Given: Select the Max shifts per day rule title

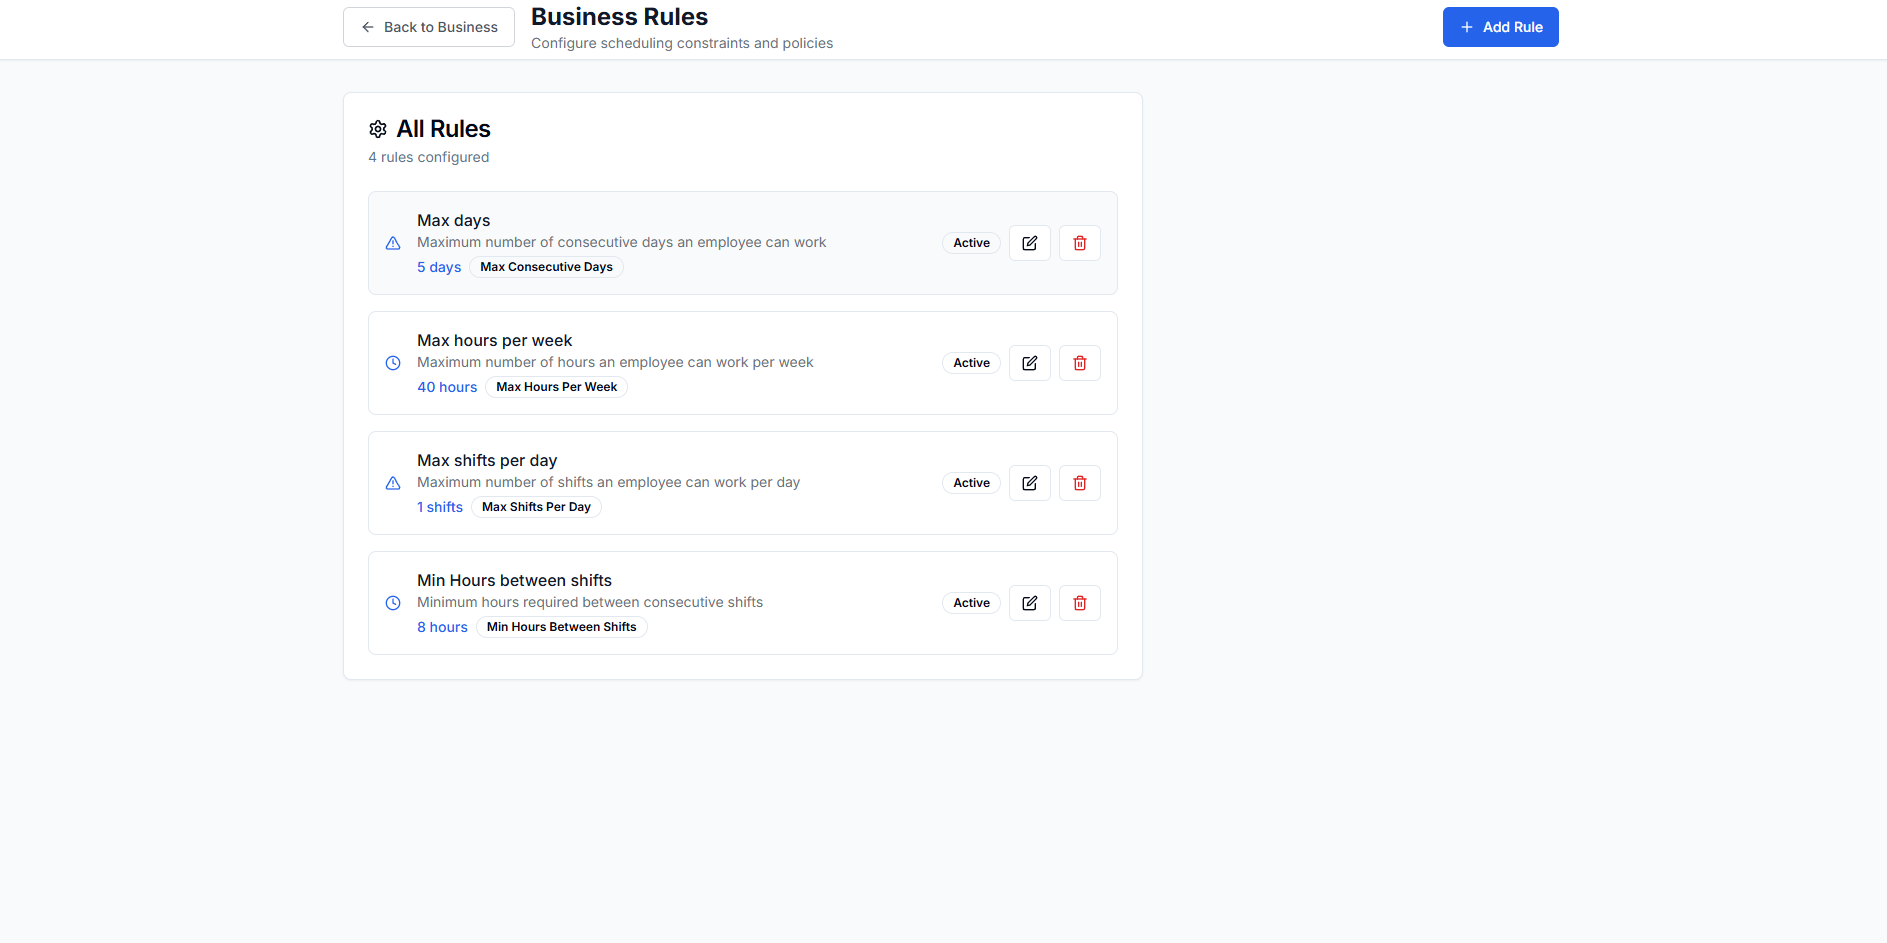Looking at the screenshot, I should [x=487, y=460].
